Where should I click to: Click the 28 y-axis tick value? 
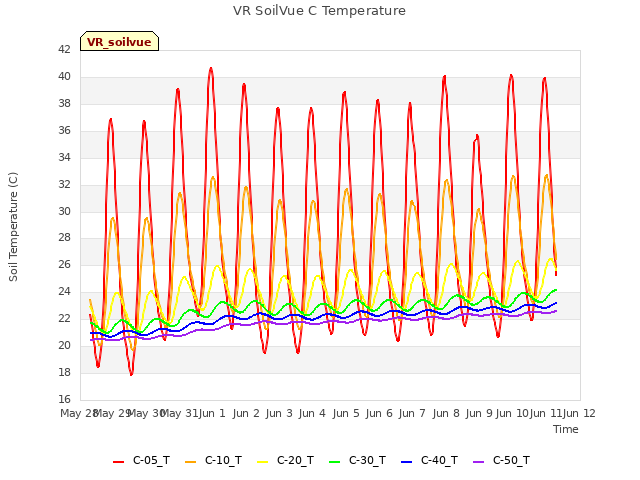[64, 237]
